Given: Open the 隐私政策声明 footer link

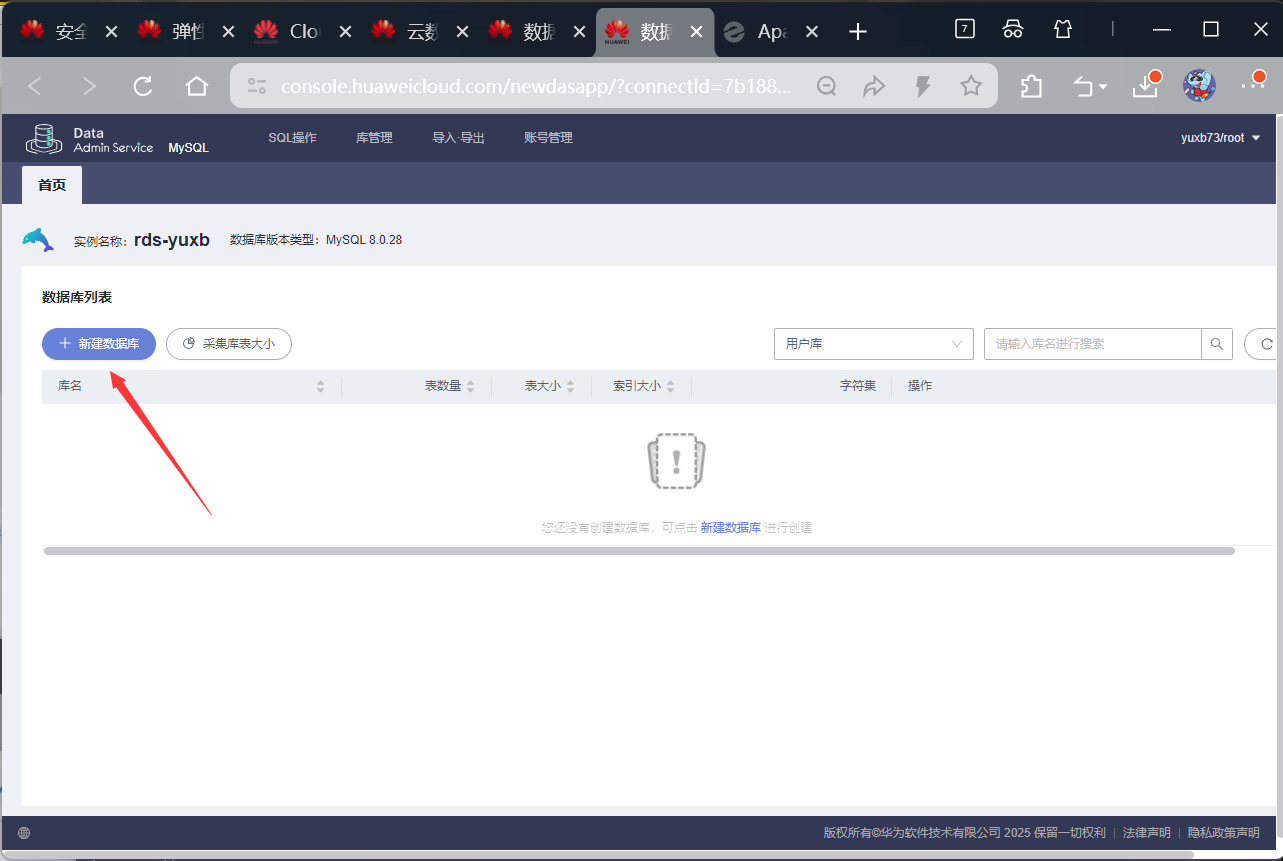Looking at the screenshot, I should click(x=1224, y=833).
